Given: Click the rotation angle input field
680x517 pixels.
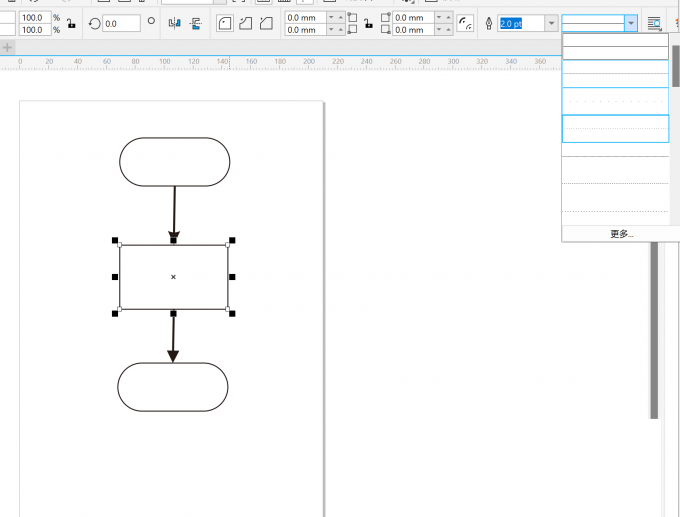Looking at the screenshot, I should 121,23.
